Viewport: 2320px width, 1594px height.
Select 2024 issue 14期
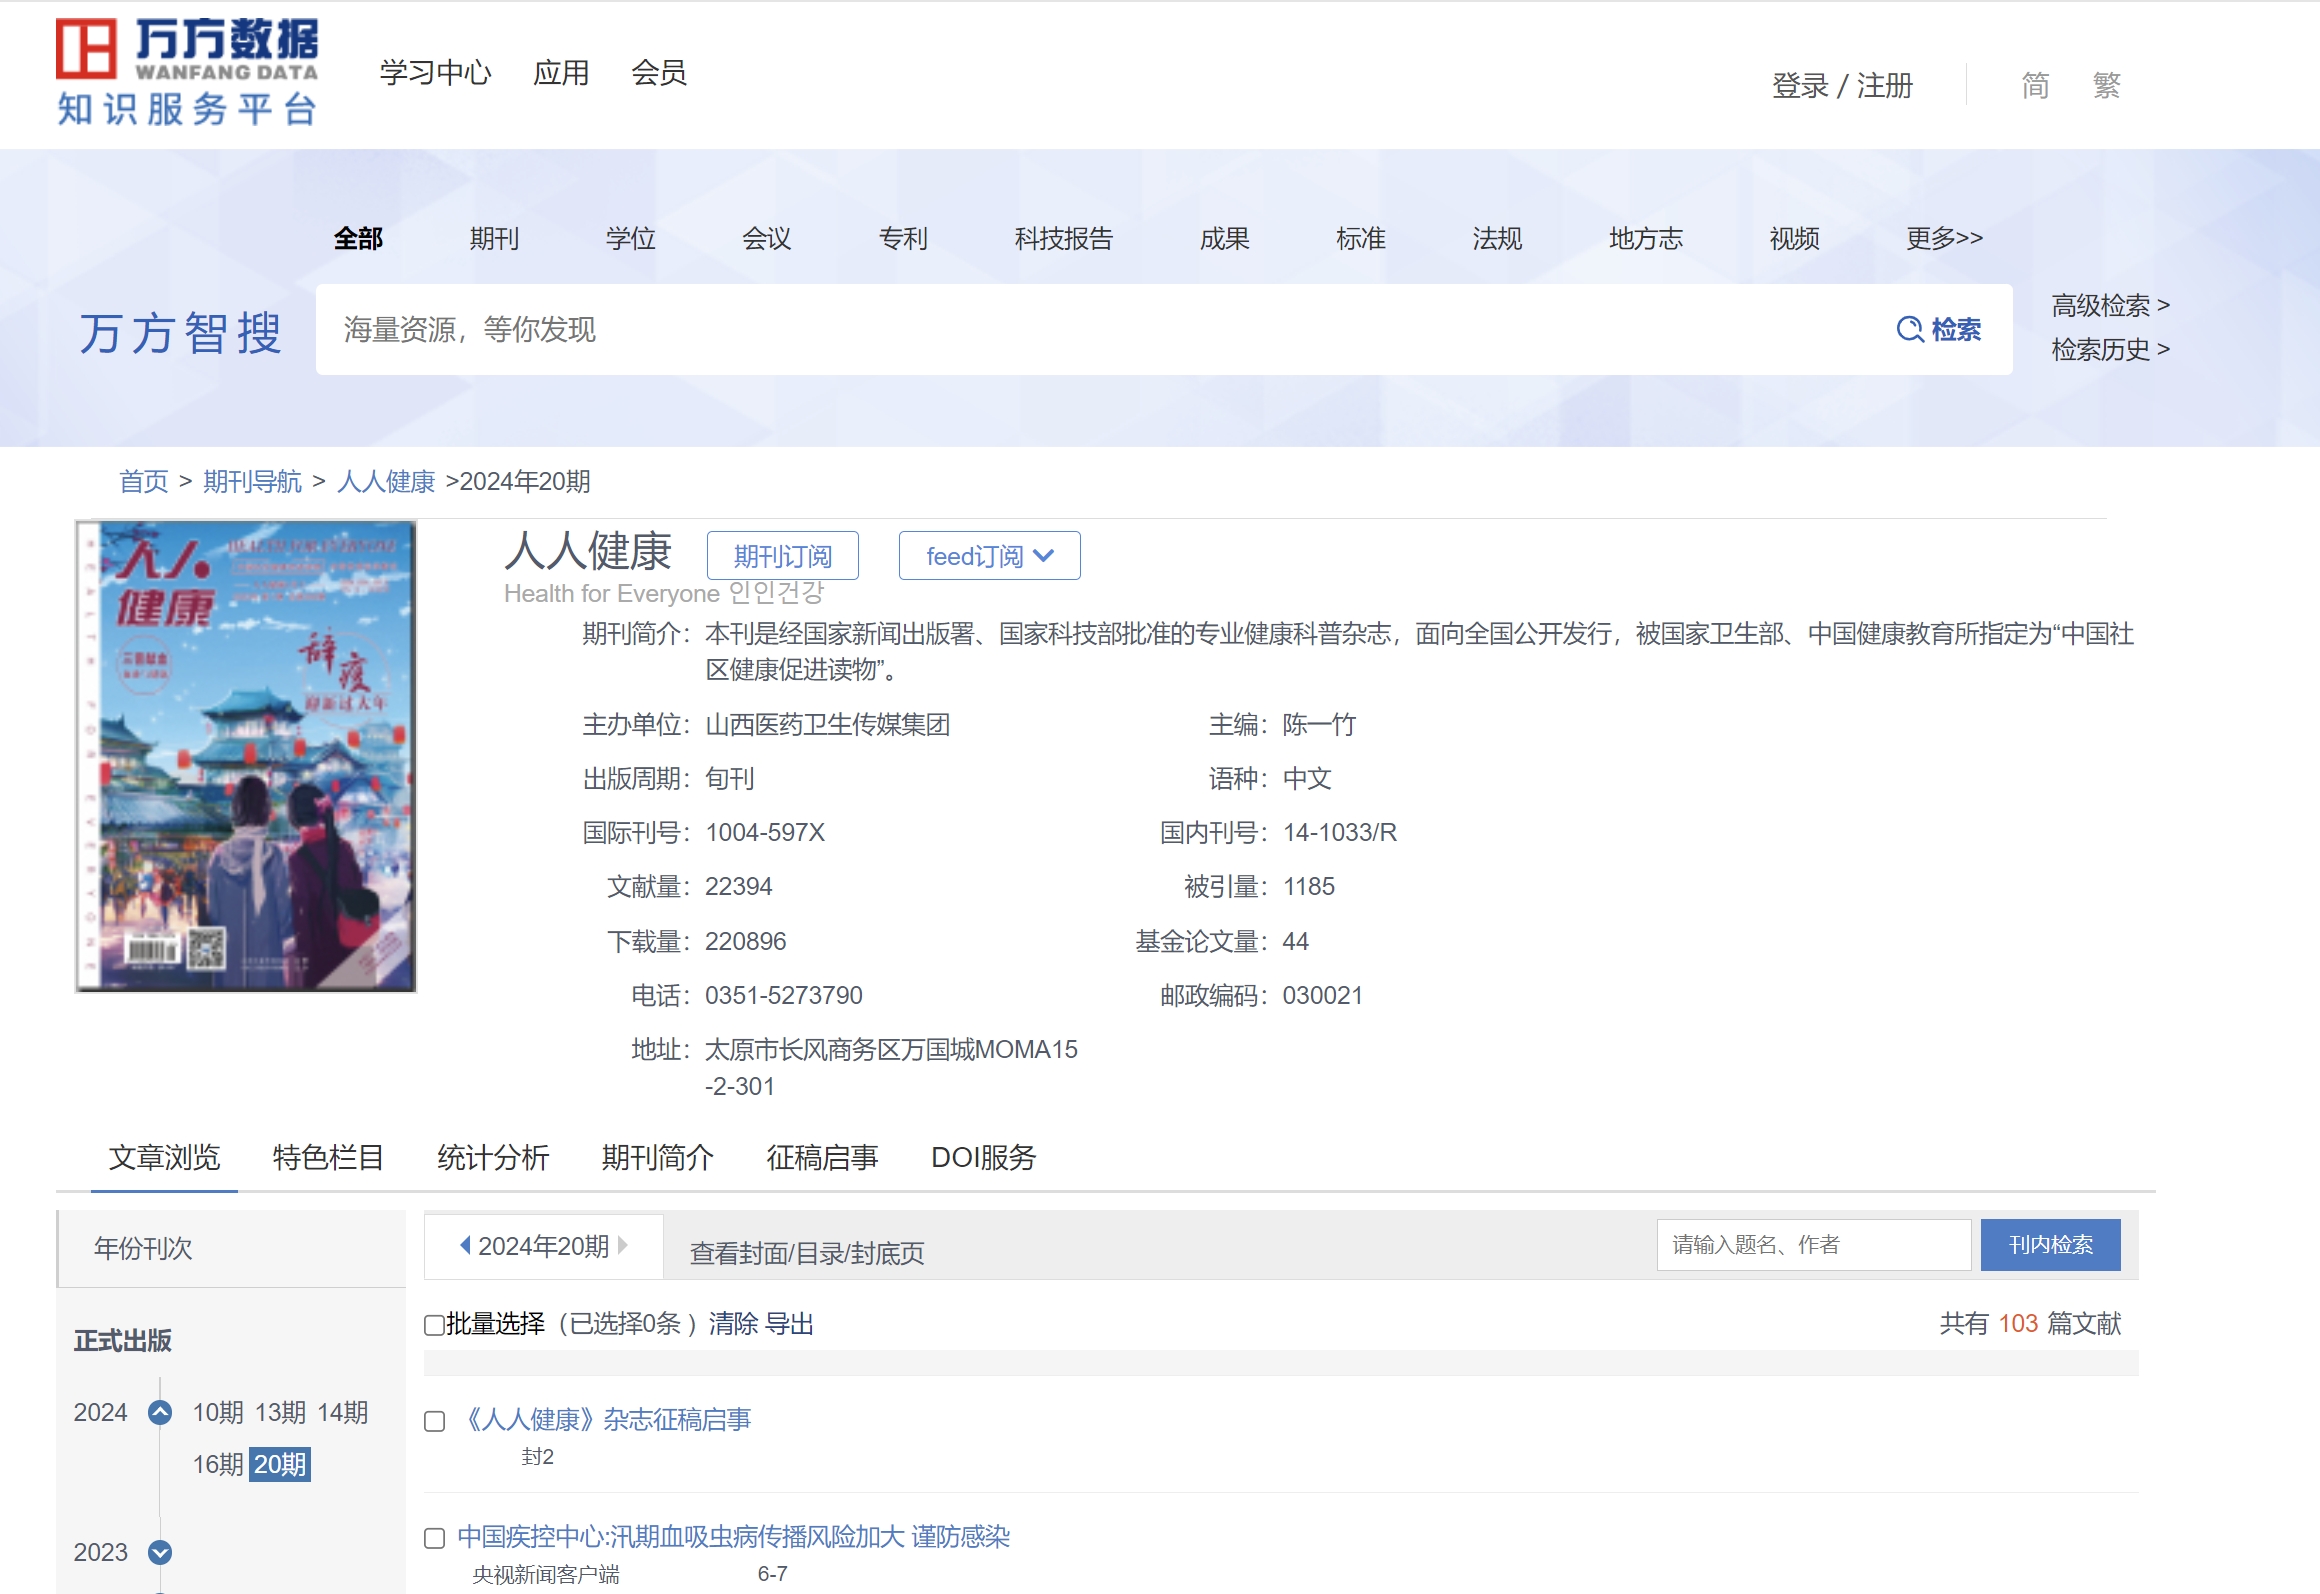click(x=343, y=1412)
